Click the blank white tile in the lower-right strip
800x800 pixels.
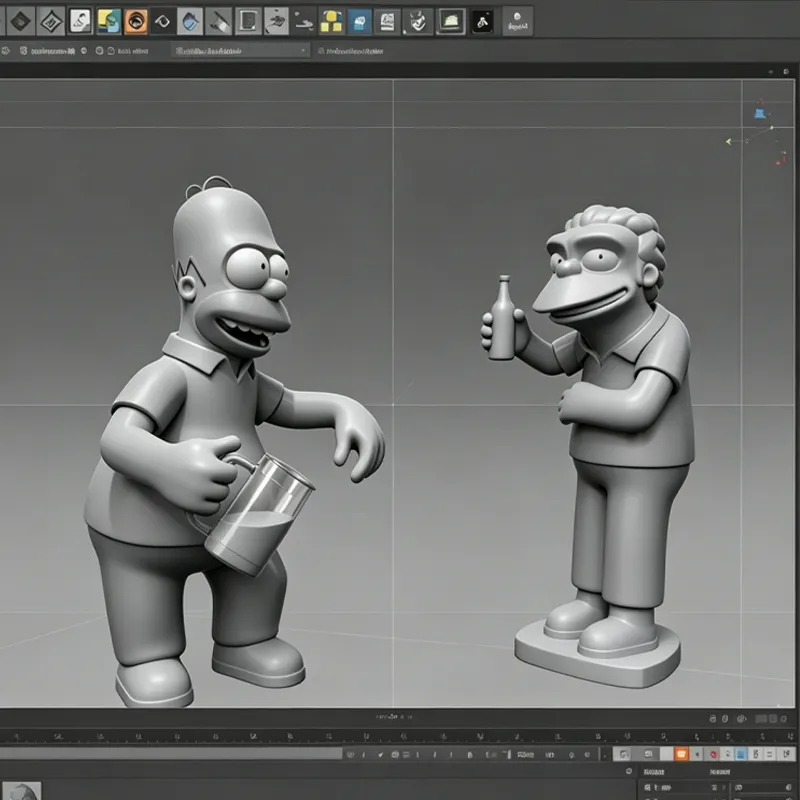pos(666,754)
